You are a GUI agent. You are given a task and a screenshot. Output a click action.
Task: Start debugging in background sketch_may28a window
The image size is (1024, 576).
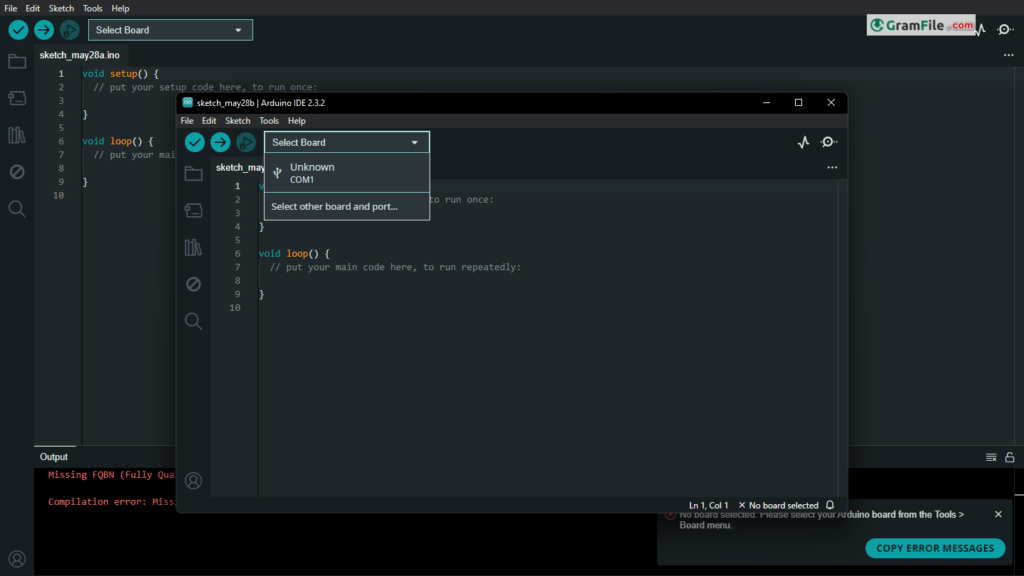[x=69, y=30]
